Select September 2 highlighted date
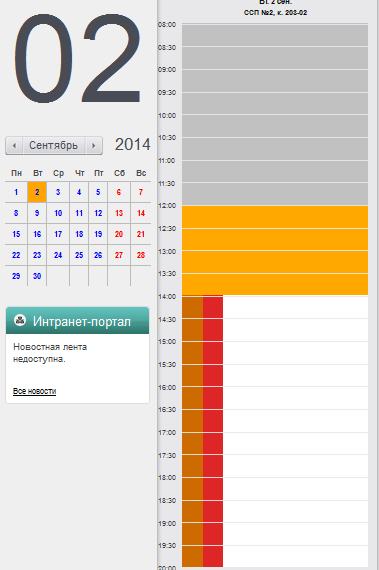The height and width of the screenshot is (570, 379). (x=37, y=192)
